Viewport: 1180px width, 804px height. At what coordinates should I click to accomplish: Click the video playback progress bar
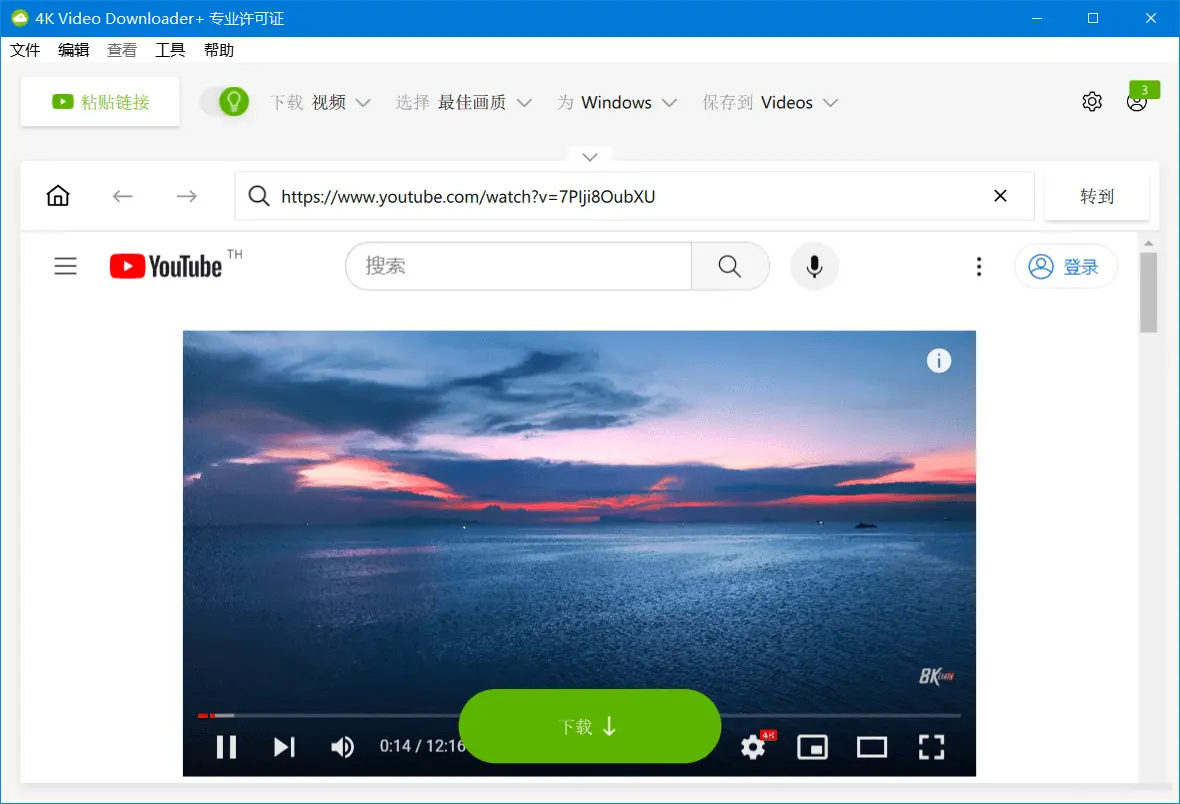(400, 714)
